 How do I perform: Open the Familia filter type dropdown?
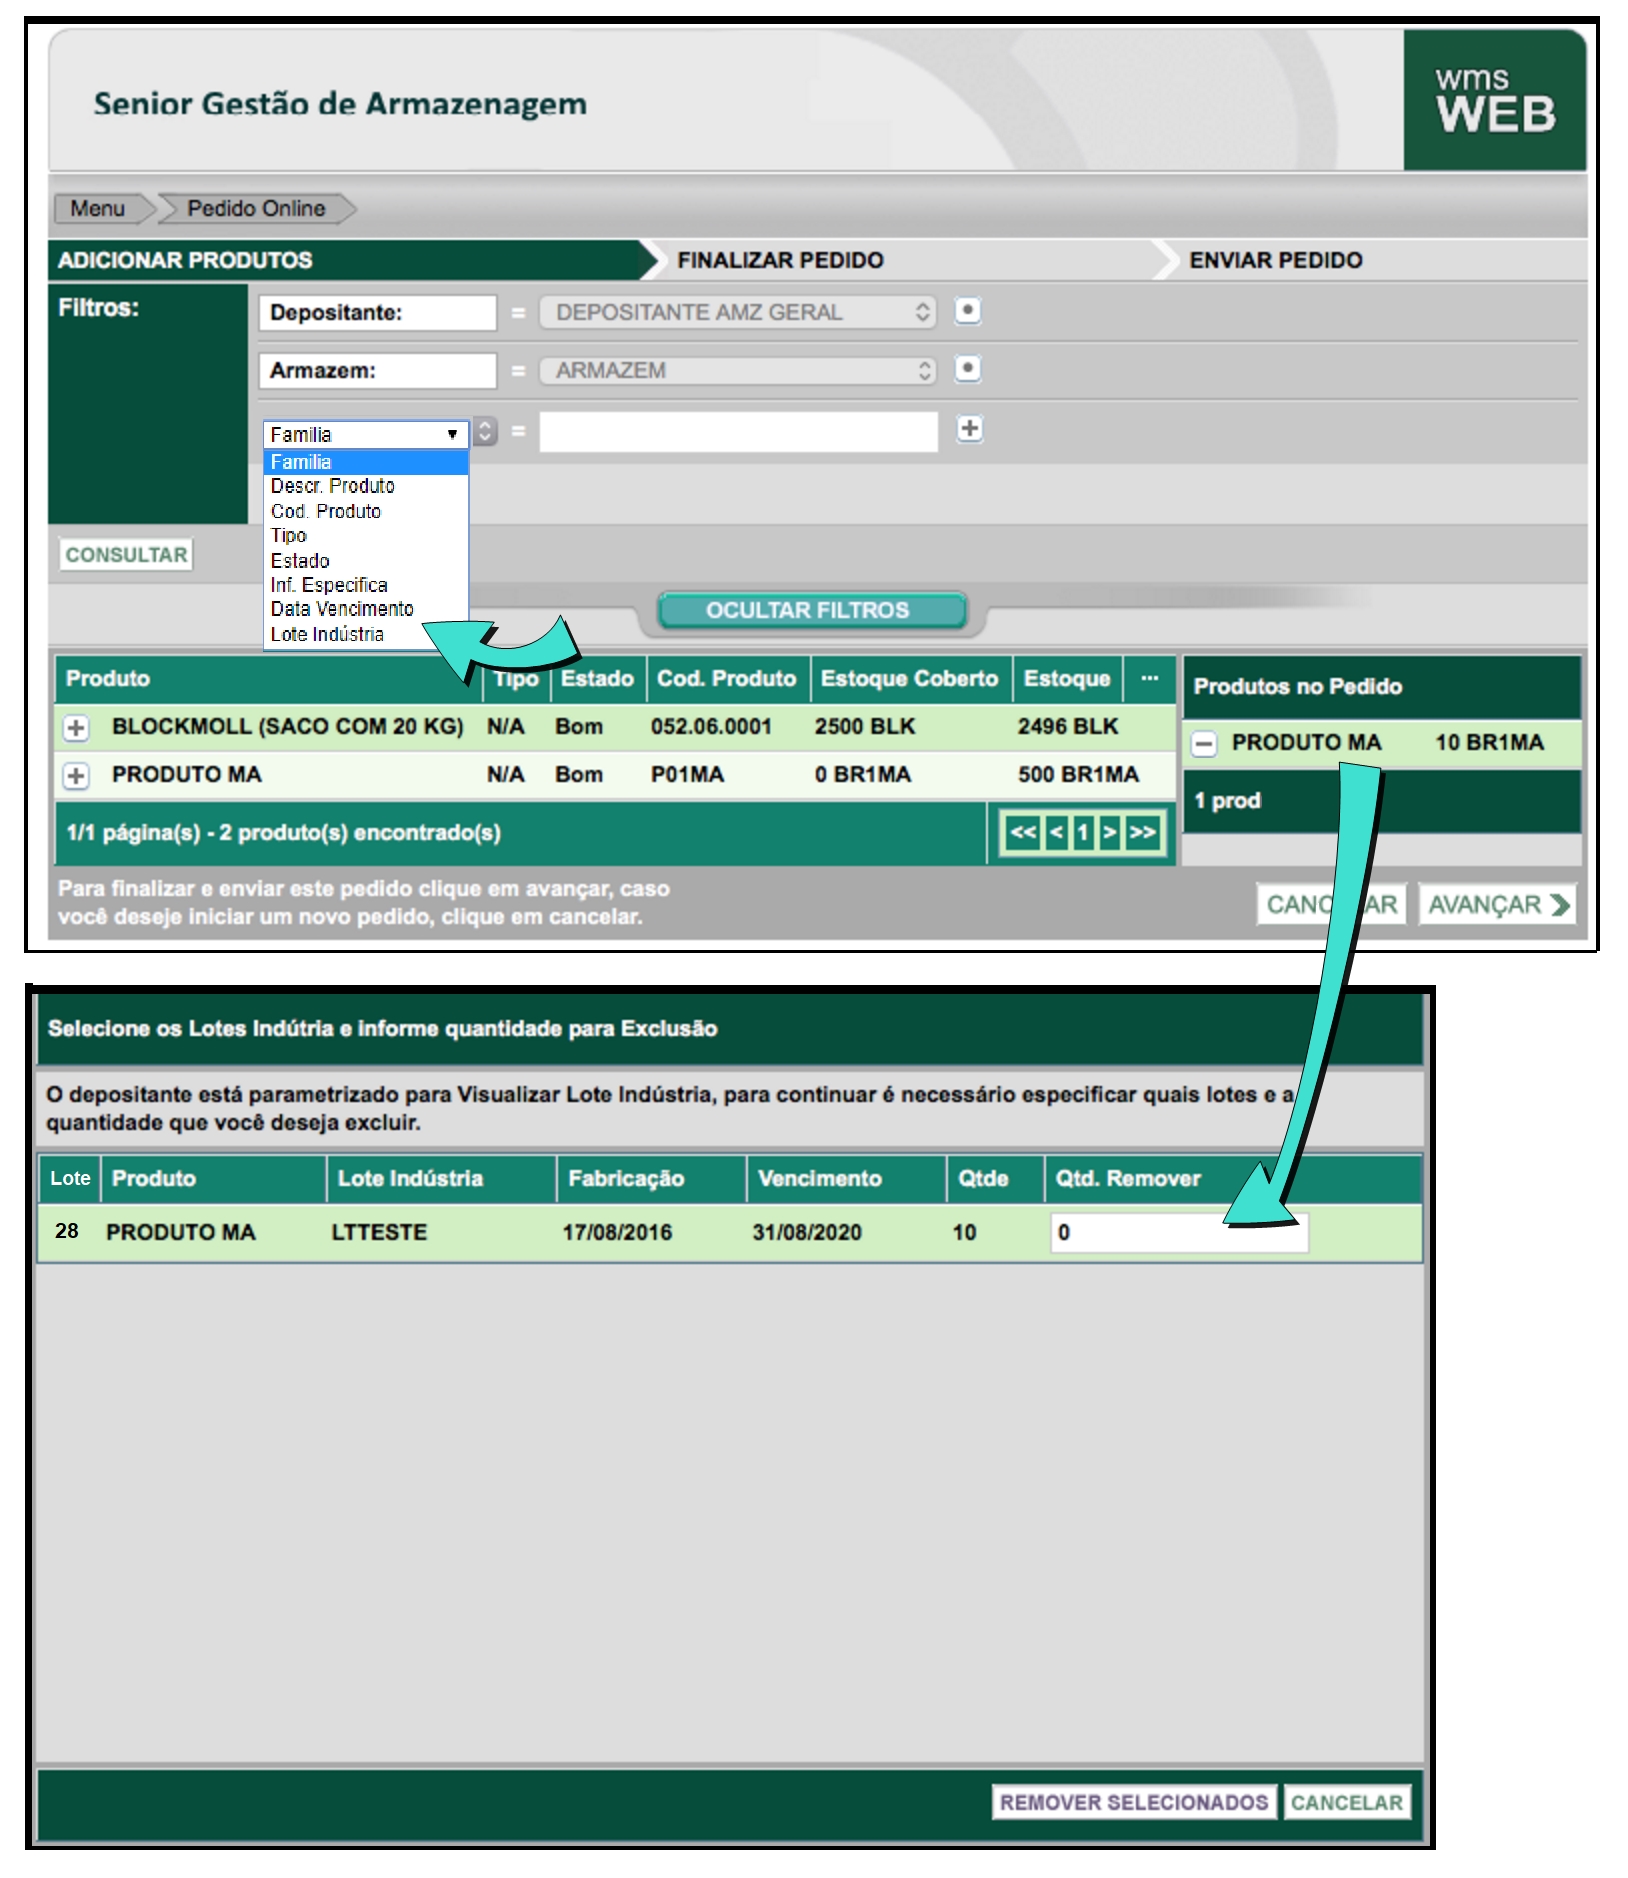(366, 434)
